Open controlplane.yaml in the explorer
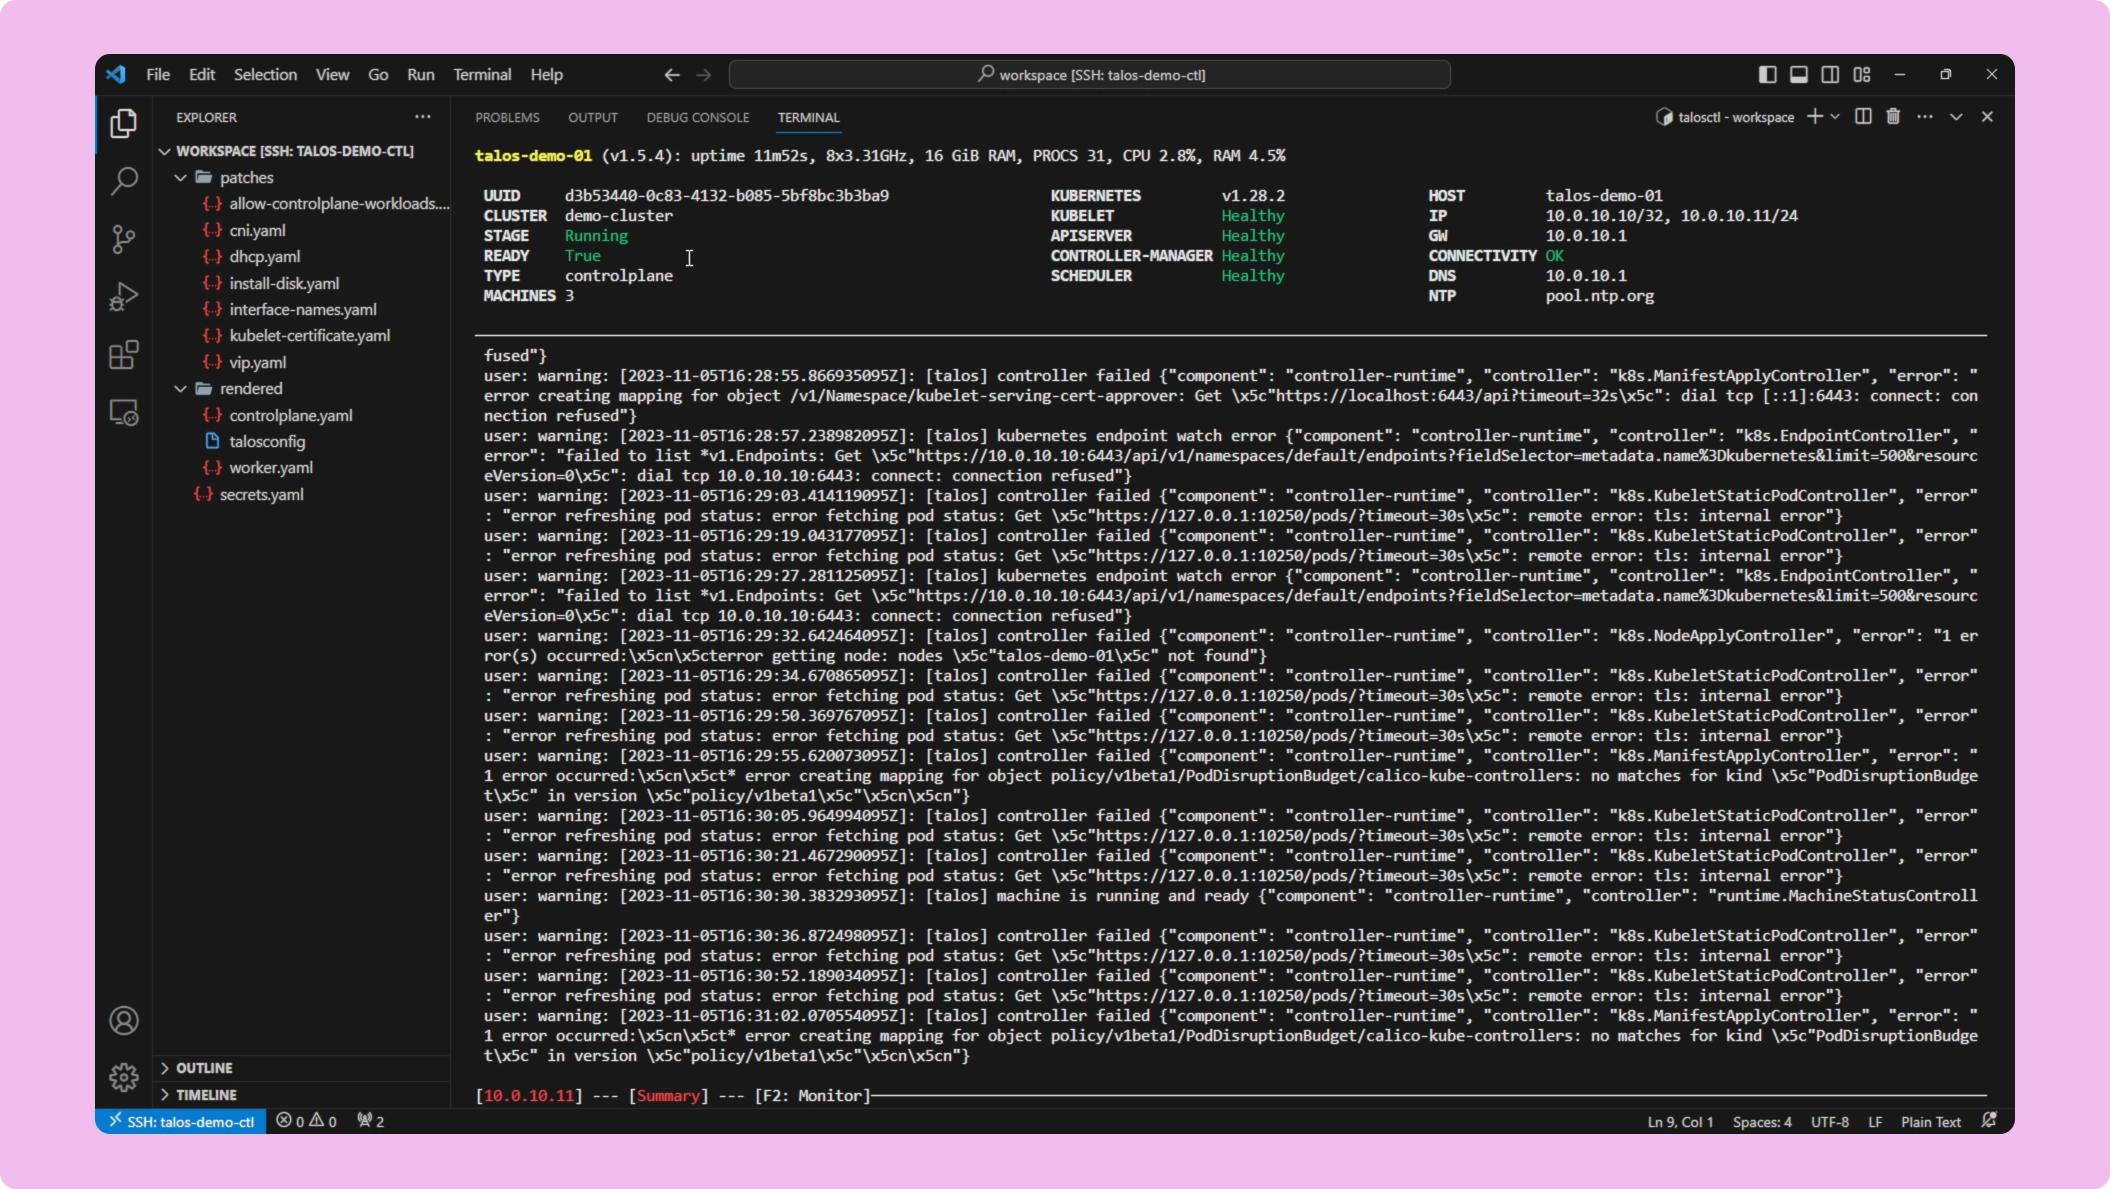This screenshot has width=2110, height=1189. click(290, 415)
